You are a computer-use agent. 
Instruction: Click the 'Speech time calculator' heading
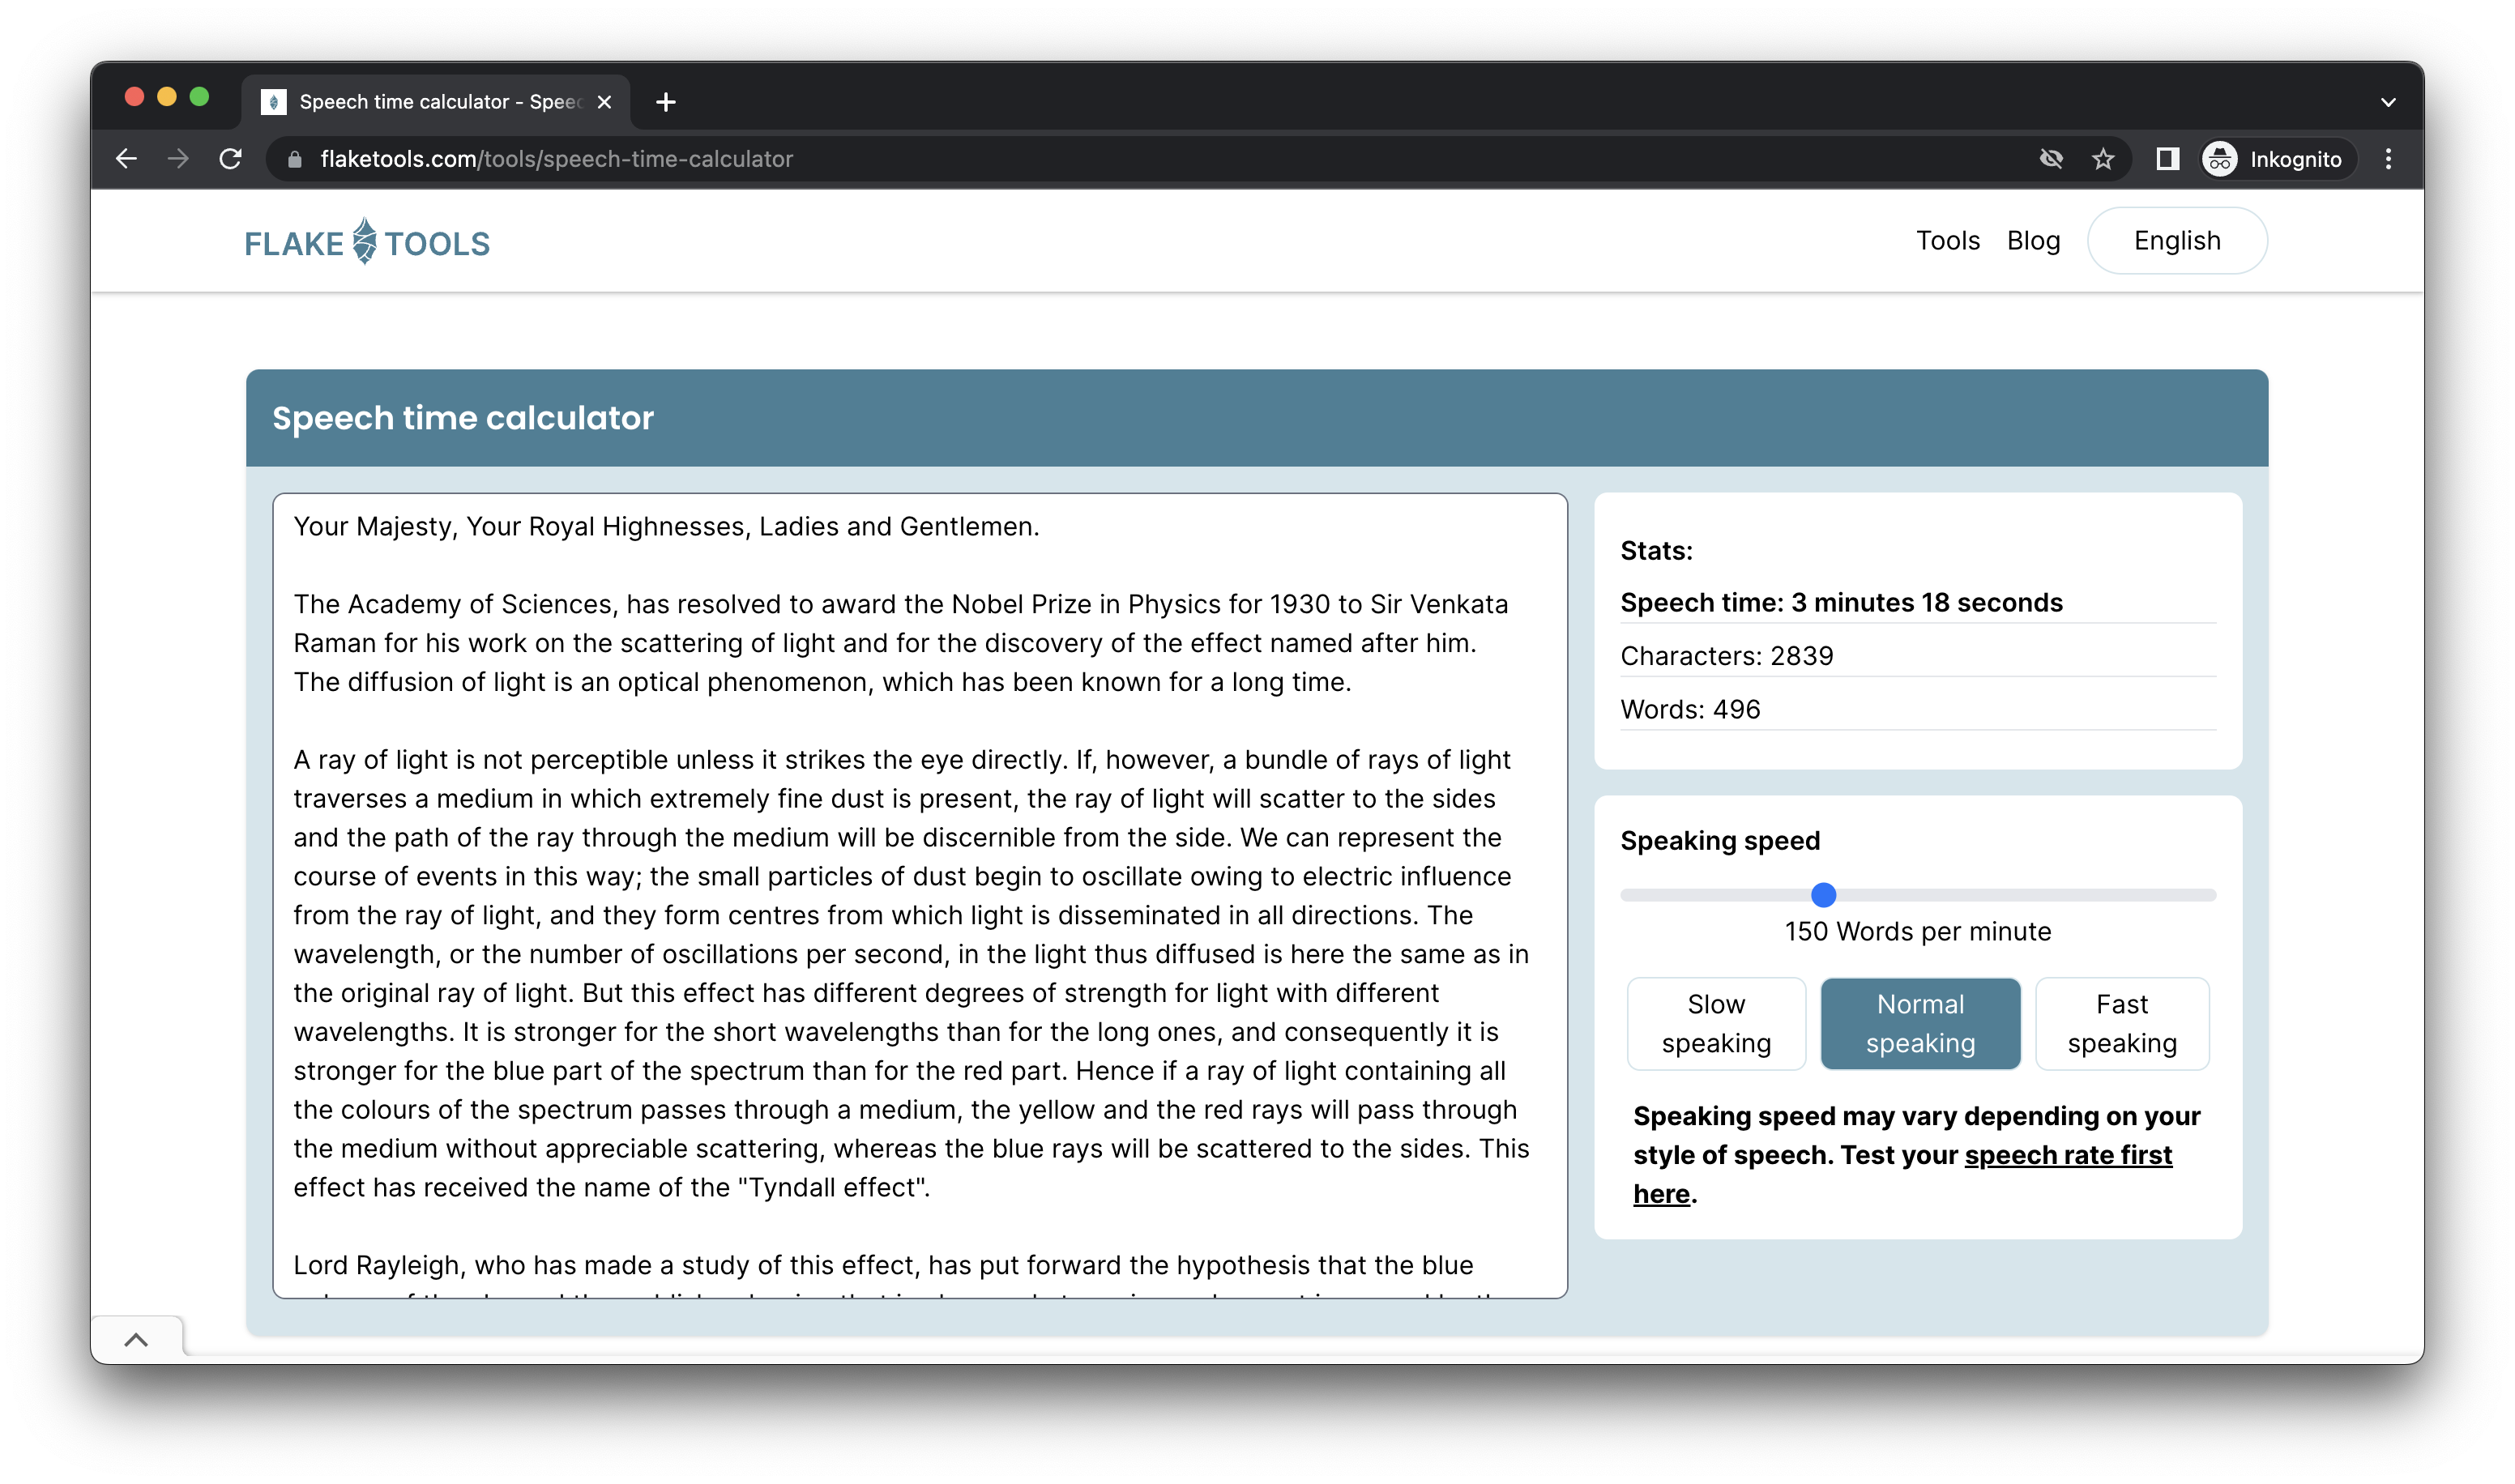pyautogui.click(x=462, y=418)
